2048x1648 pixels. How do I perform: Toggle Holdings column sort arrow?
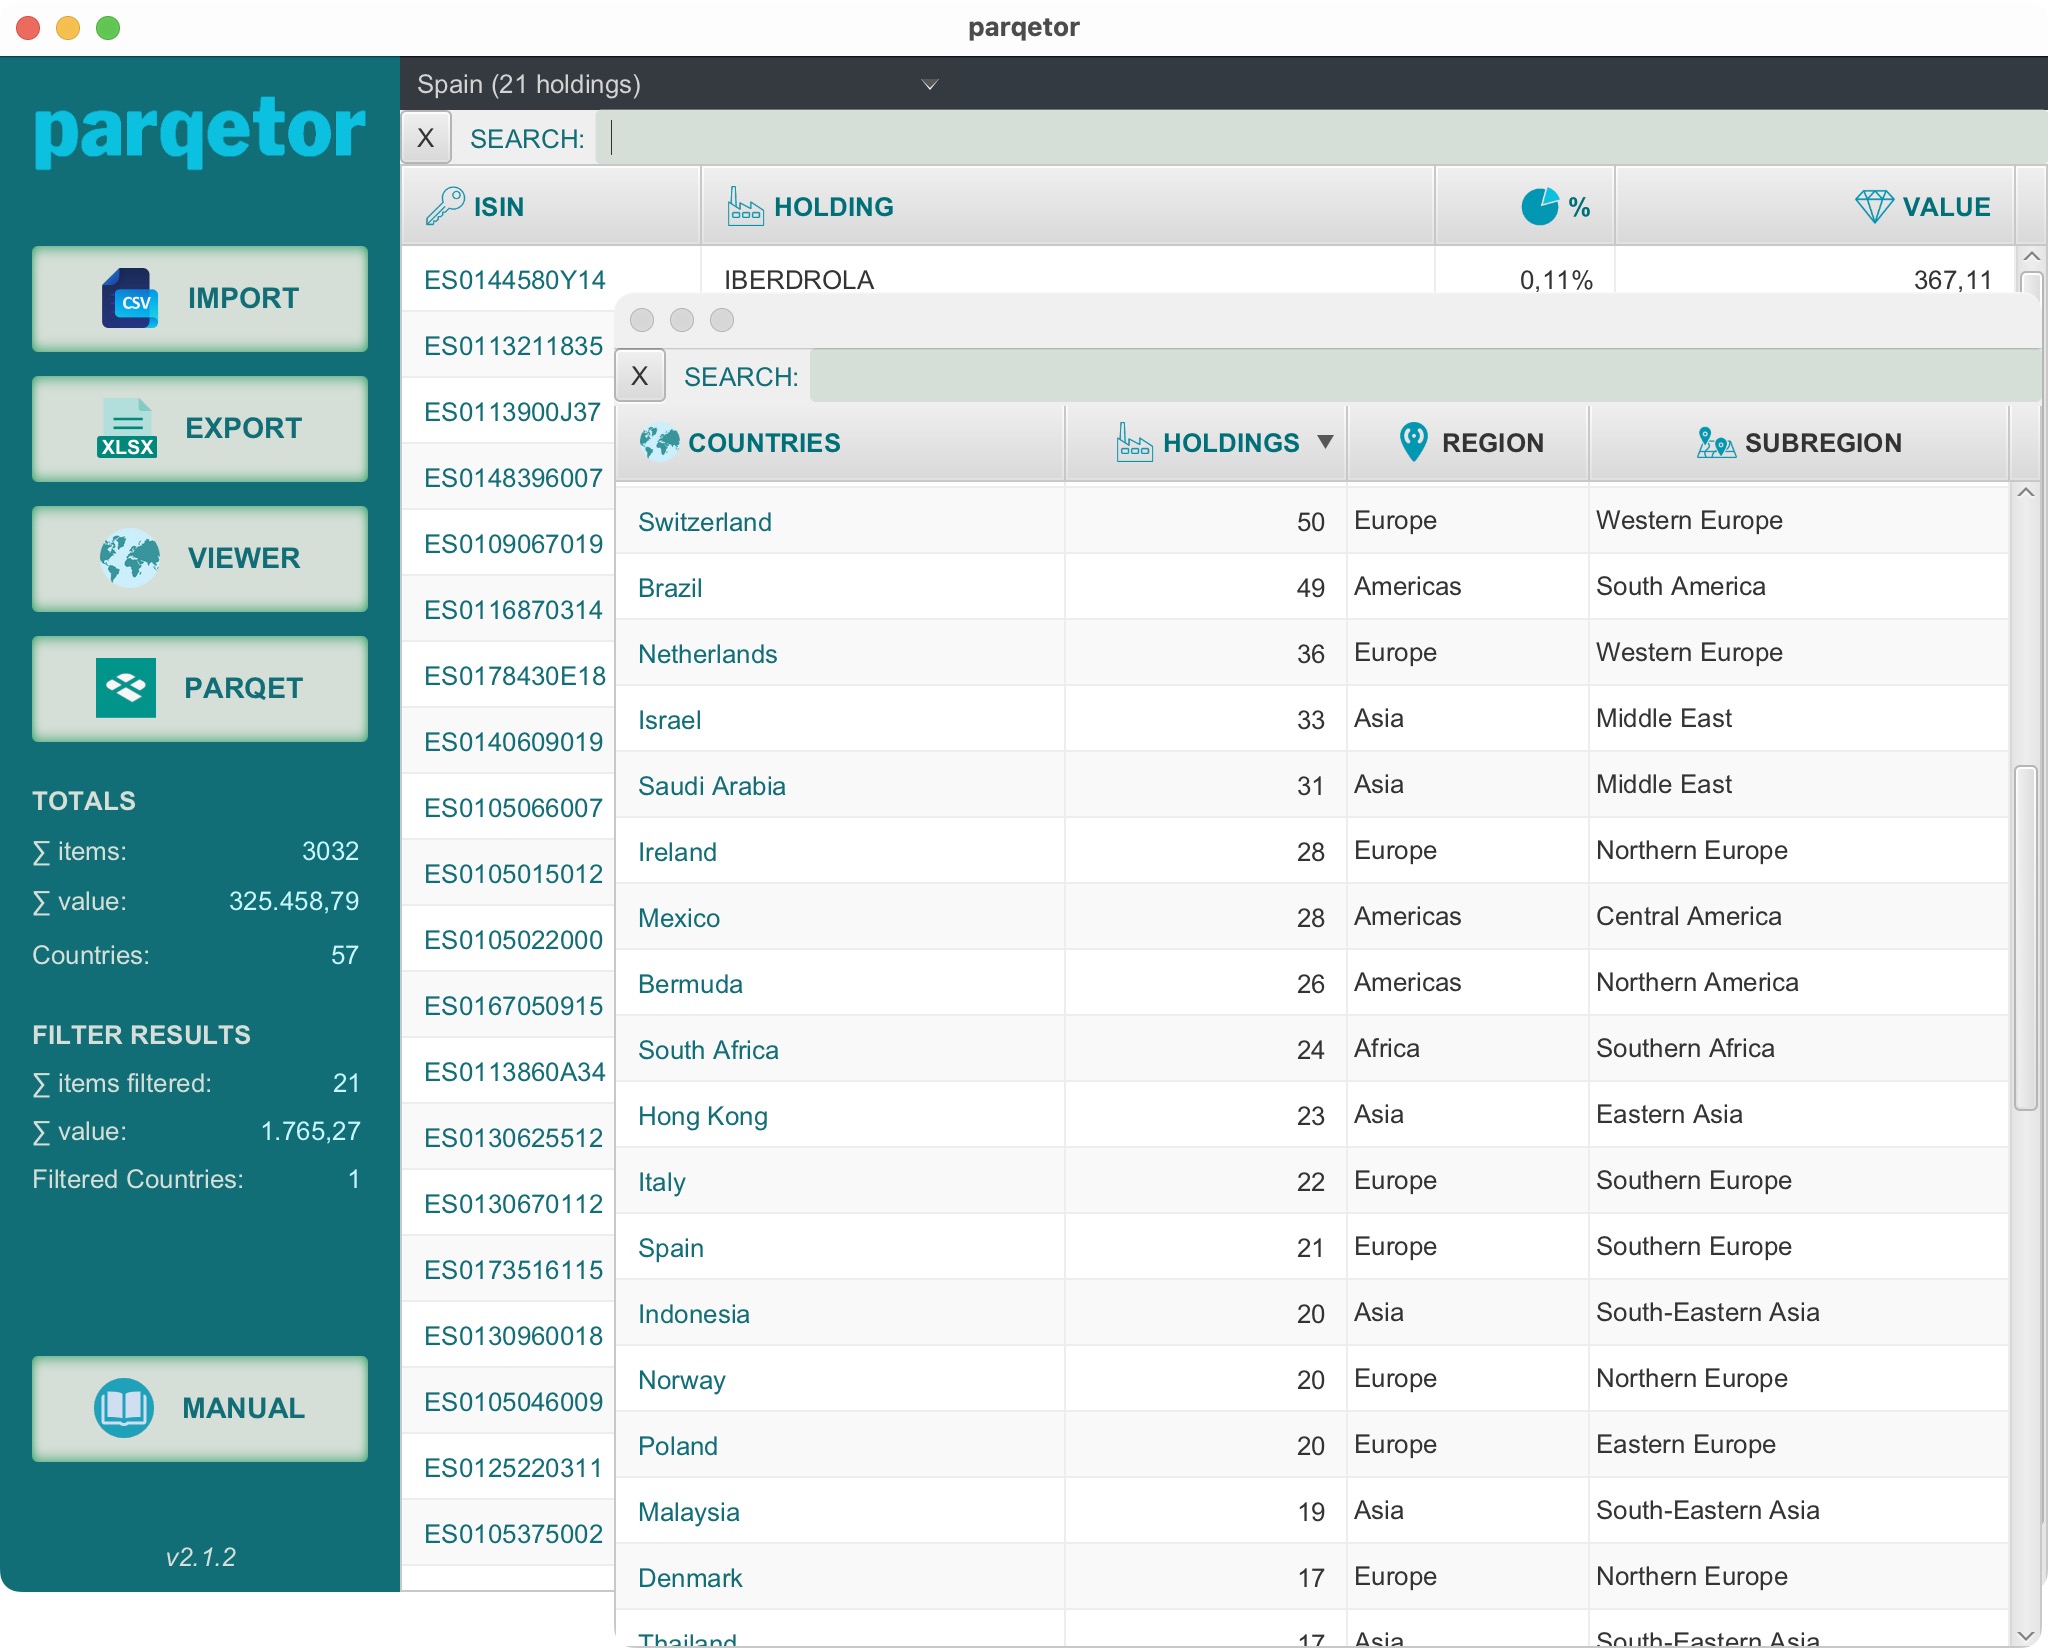[1326, 442]
